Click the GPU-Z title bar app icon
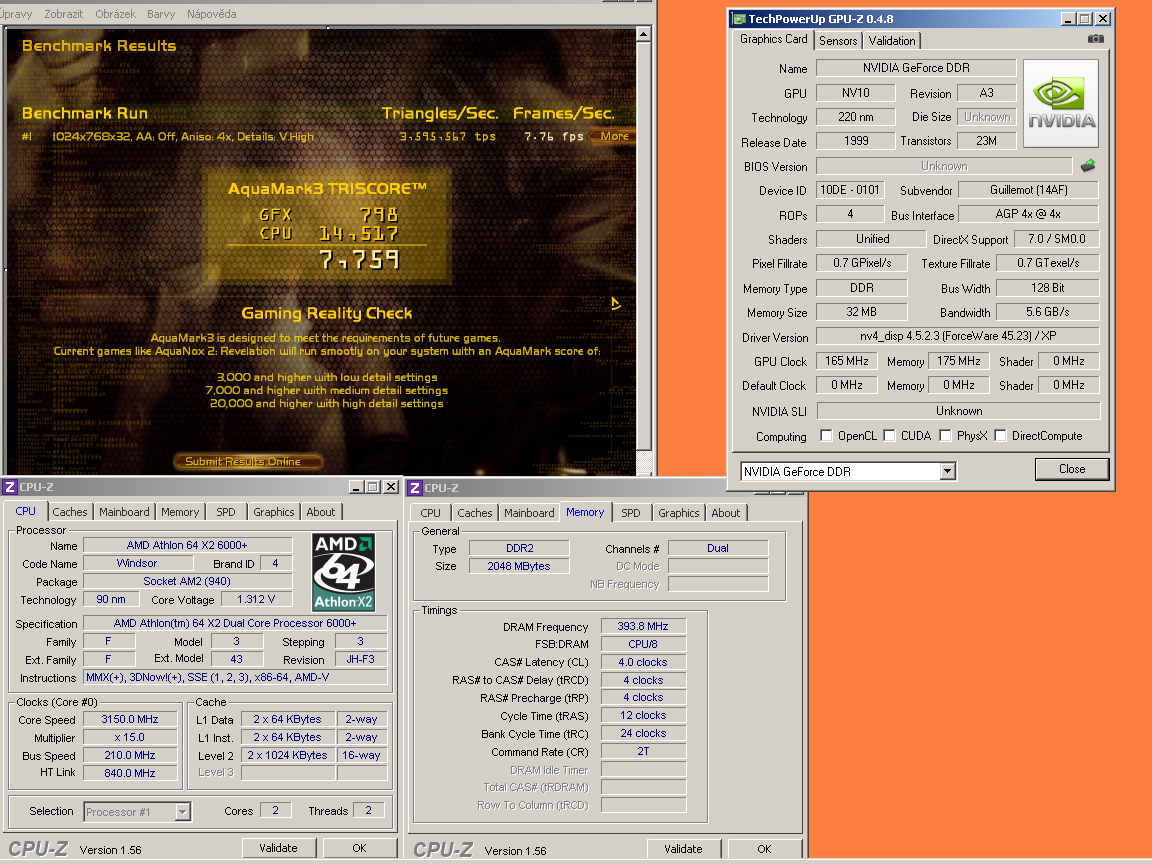 [739, 19]
